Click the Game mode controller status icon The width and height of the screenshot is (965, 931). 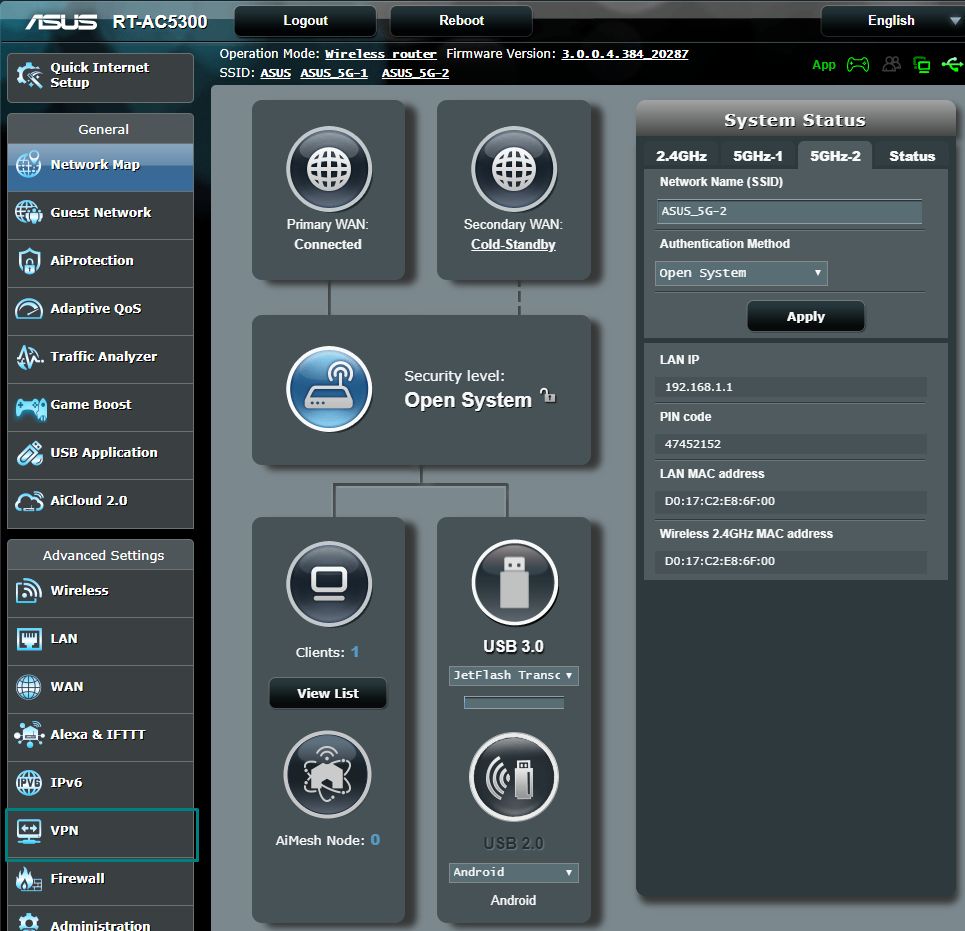click(858, 64)
